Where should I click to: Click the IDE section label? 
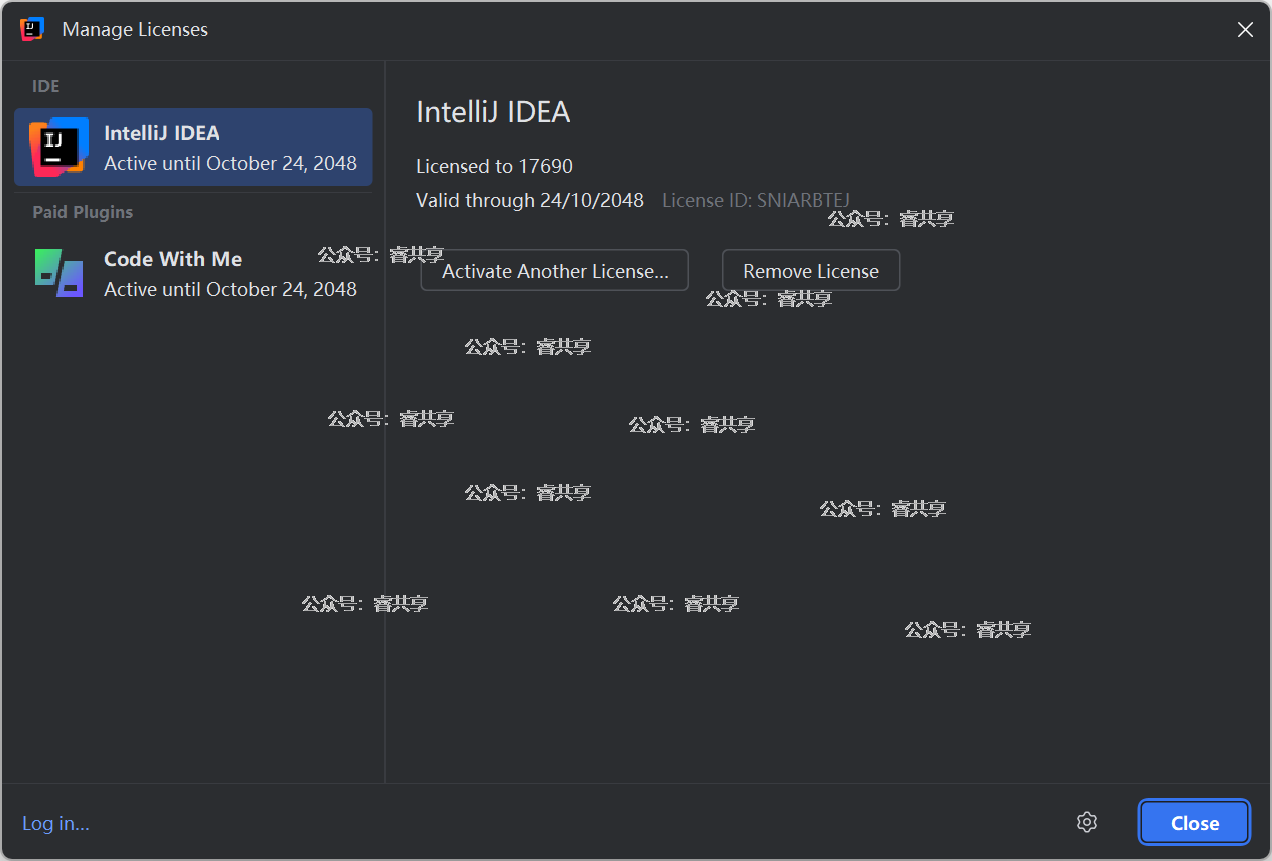point(46,86)
